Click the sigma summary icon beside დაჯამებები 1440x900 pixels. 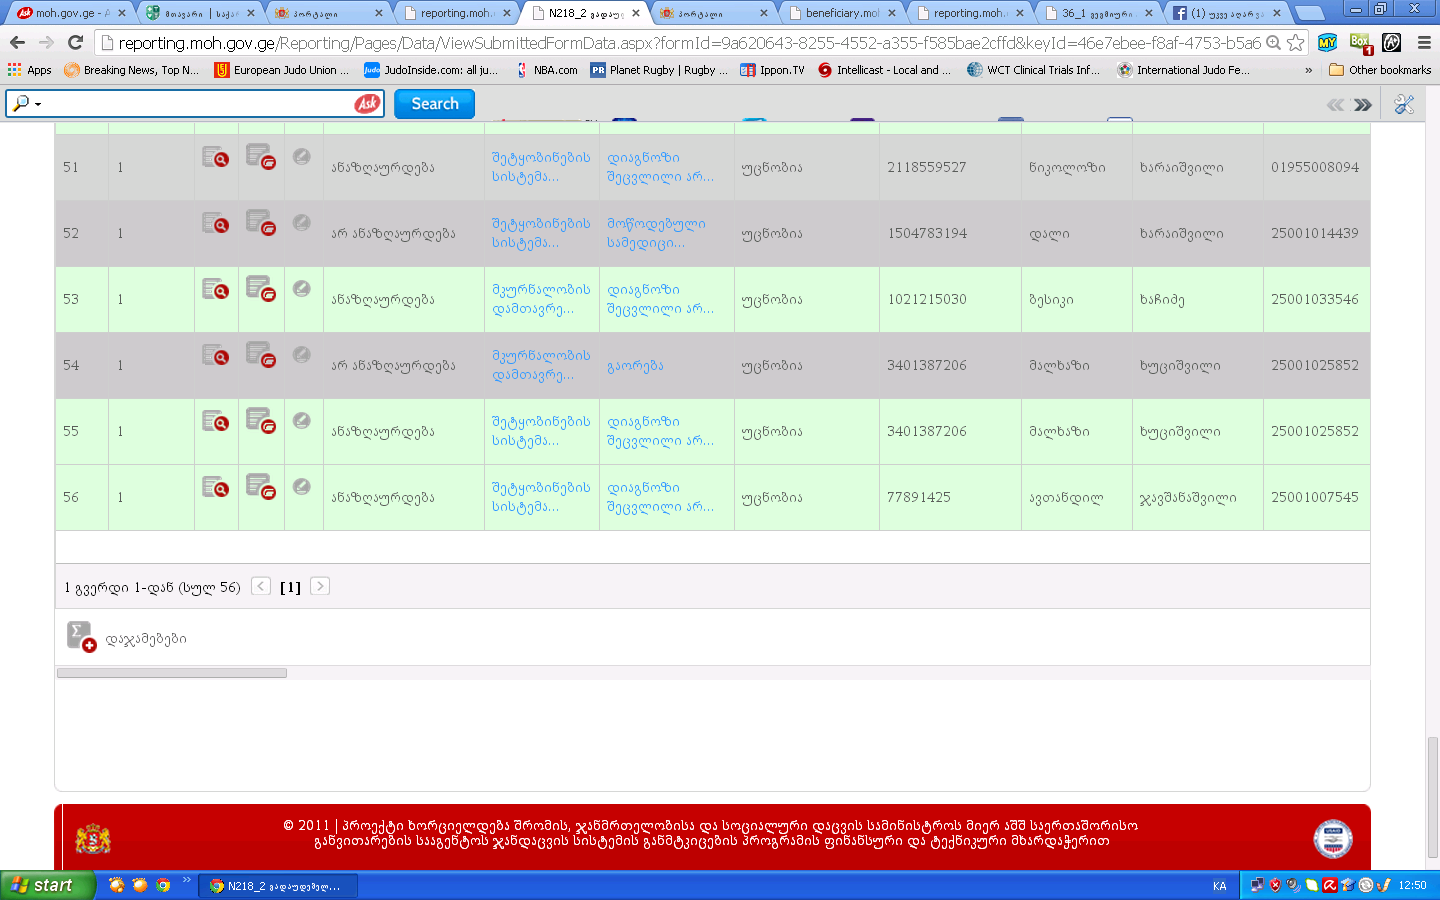pyautogui.click(x=81, y=636)
